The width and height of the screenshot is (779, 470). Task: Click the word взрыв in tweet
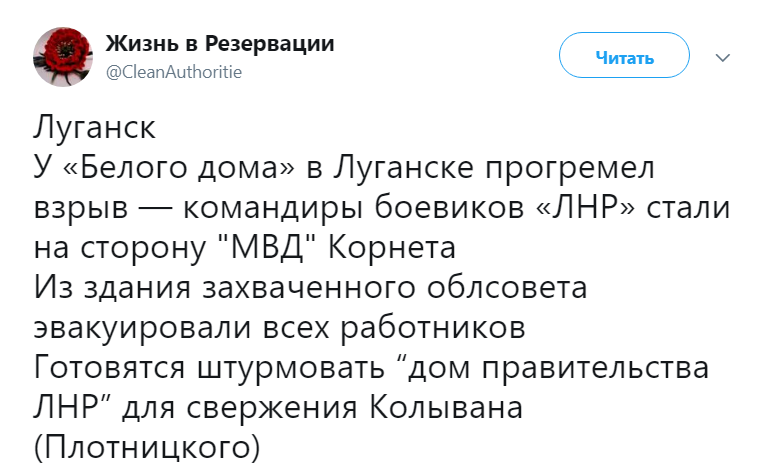click(81, 211)
